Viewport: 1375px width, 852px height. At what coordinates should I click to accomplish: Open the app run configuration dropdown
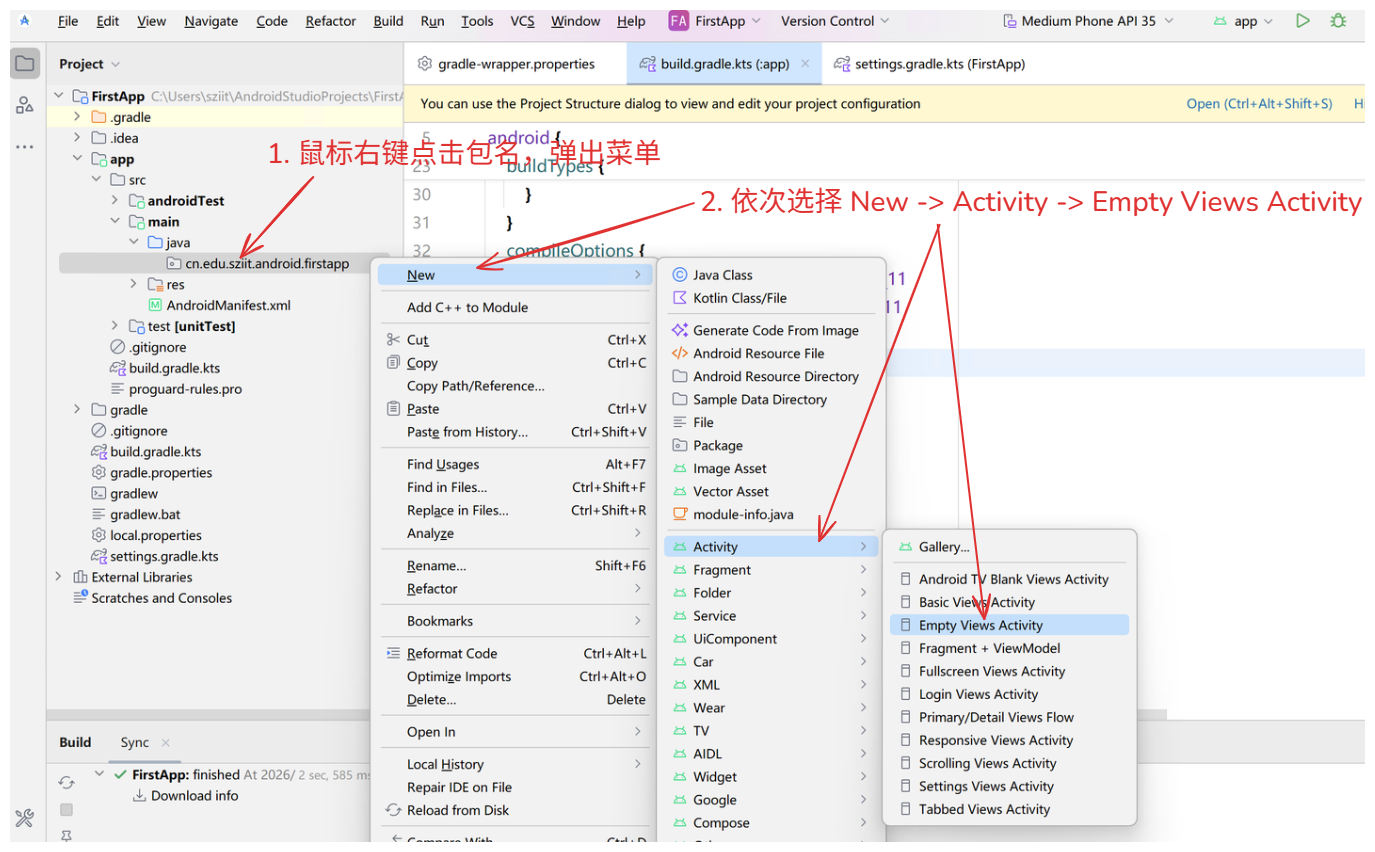(1242, 21)
